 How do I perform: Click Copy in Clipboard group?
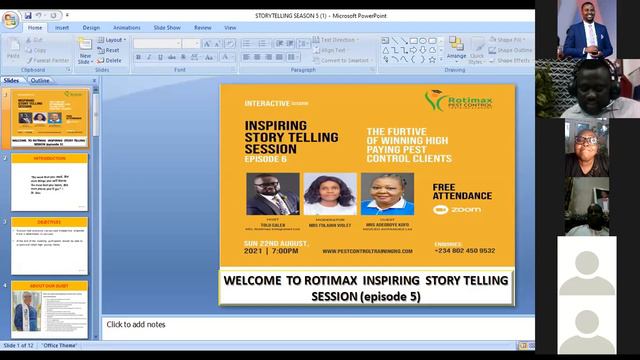click(x=36, y=50)
